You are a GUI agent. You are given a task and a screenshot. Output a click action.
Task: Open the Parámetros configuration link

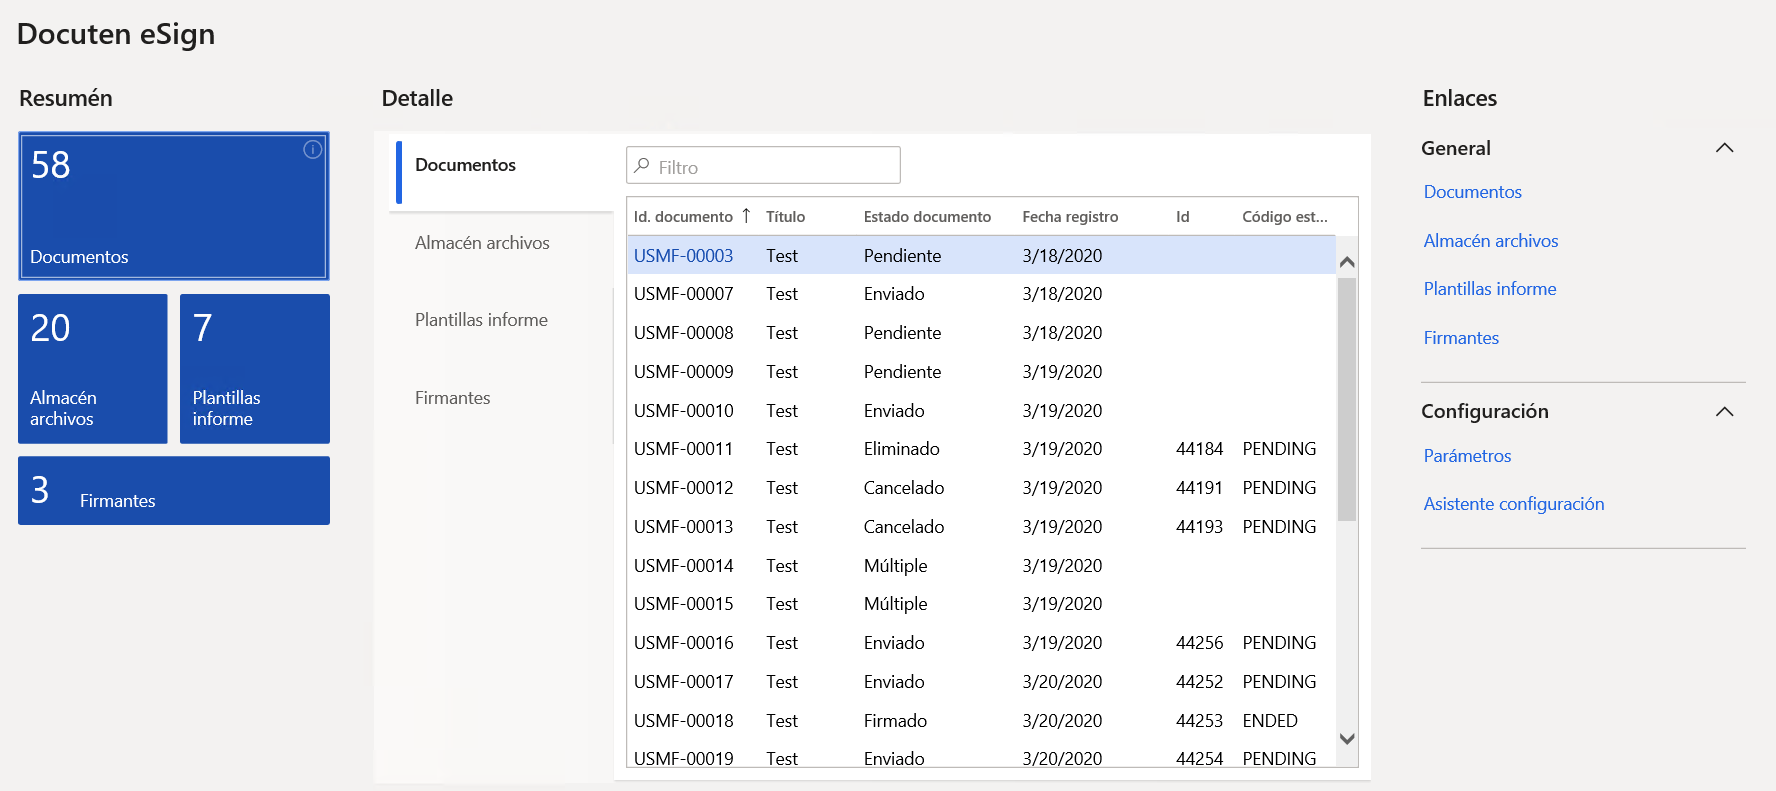click(1467, 456)
